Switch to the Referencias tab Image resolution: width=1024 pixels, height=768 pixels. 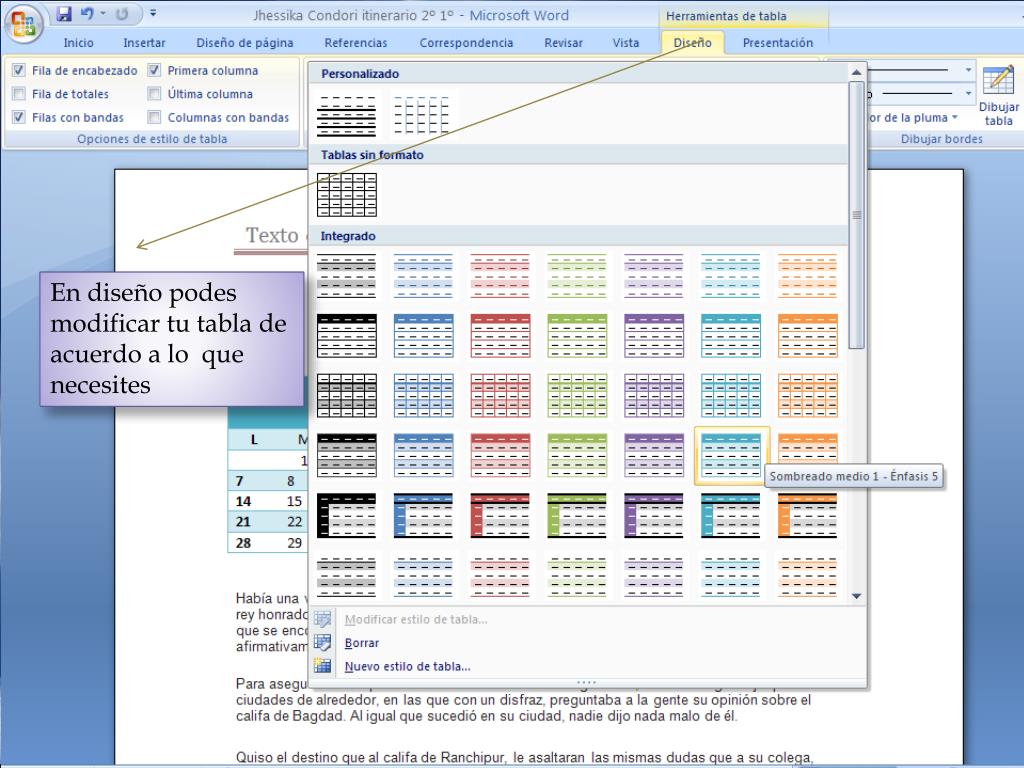click(356, 42)
